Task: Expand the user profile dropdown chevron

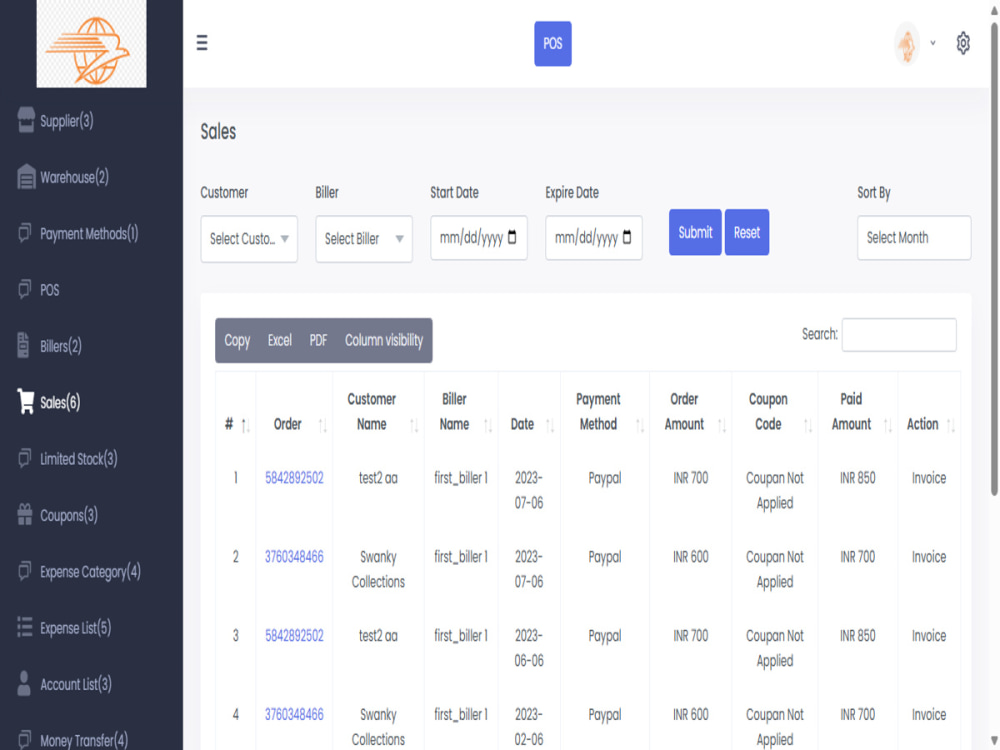Action: [932, 43]
